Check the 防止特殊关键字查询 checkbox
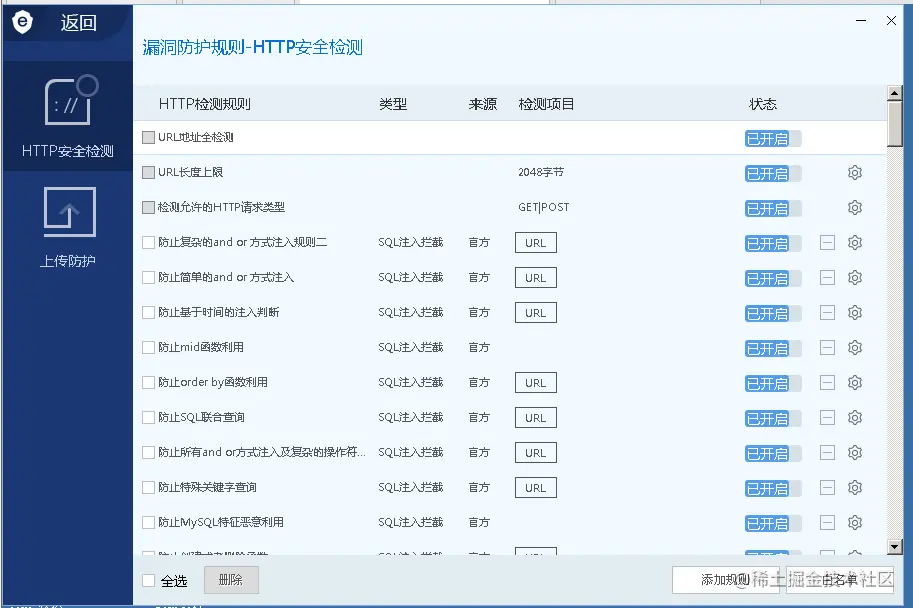 point(148,487)
